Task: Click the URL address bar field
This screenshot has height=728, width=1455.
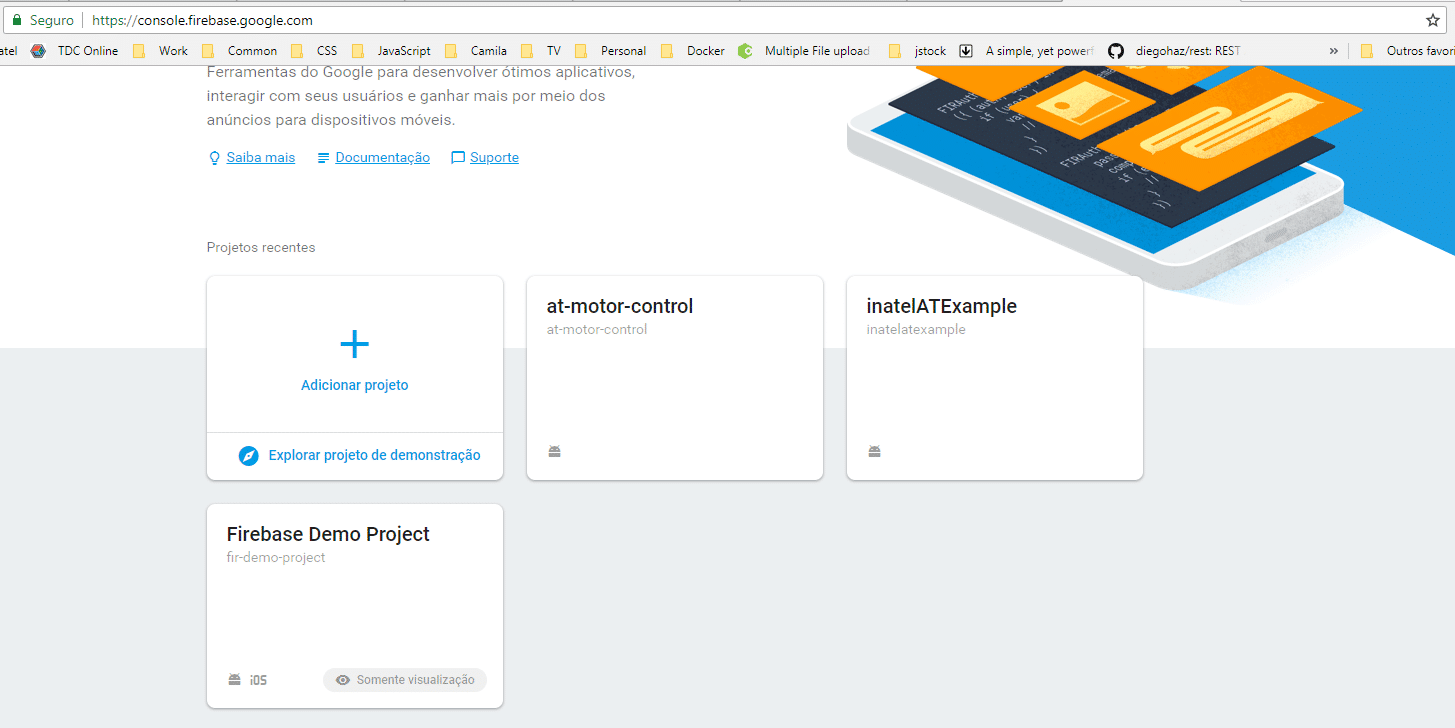Action: point(750,20)
